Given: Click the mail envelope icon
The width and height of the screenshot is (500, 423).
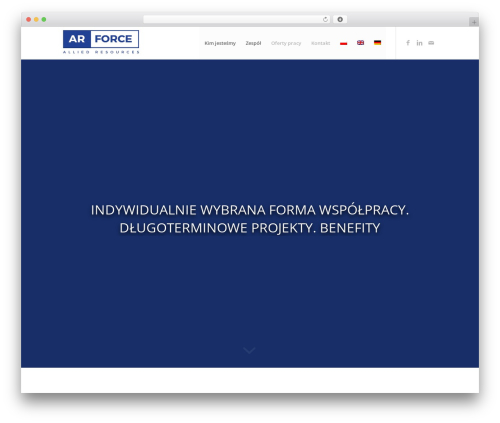Looking at the screenshot, I should coord(431,43).
